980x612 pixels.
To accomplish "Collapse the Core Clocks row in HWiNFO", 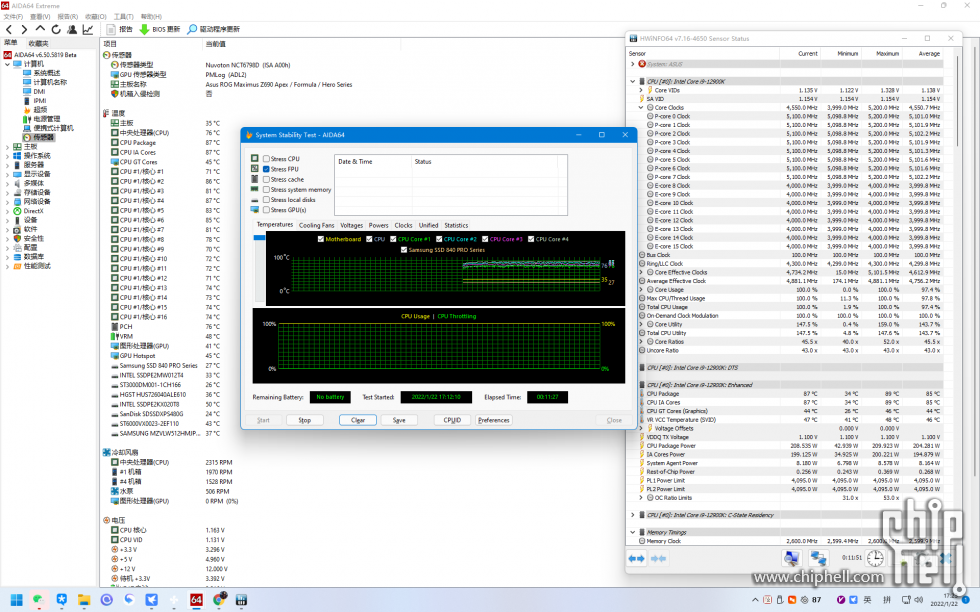I will [641, 108].
